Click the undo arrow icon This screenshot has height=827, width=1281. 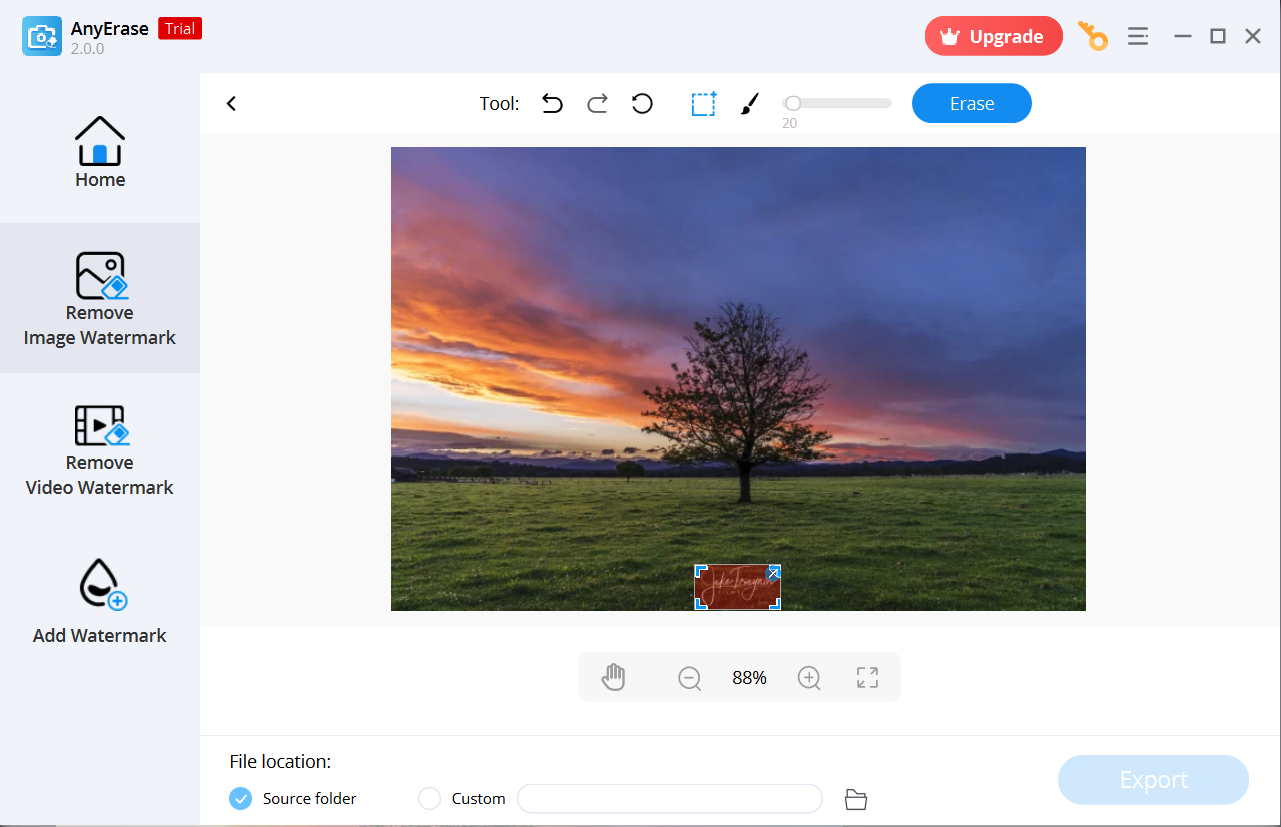tap(552, 103)
